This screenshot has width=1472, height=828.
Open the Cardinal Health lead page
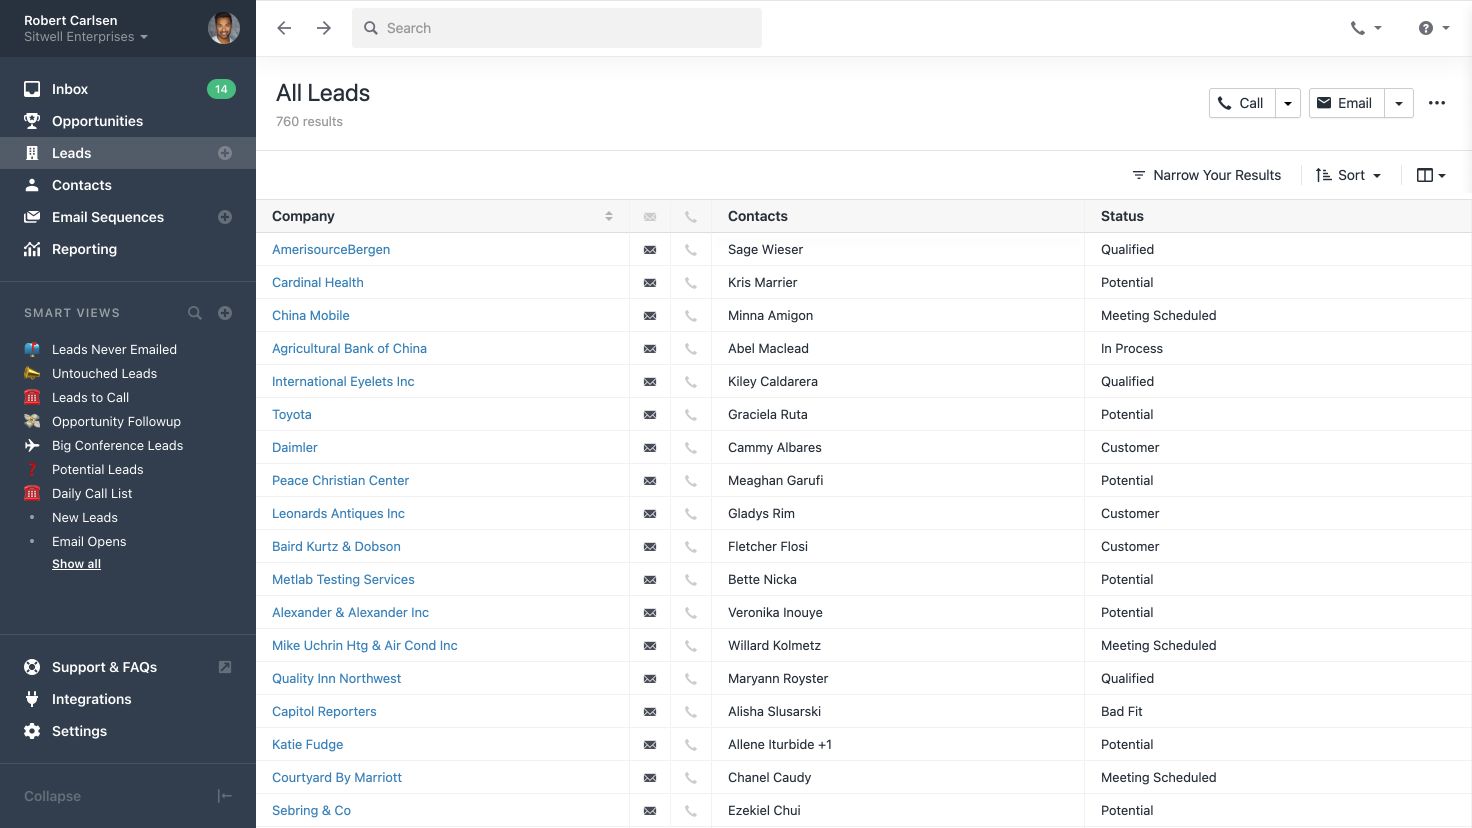(x=317, y=282)
